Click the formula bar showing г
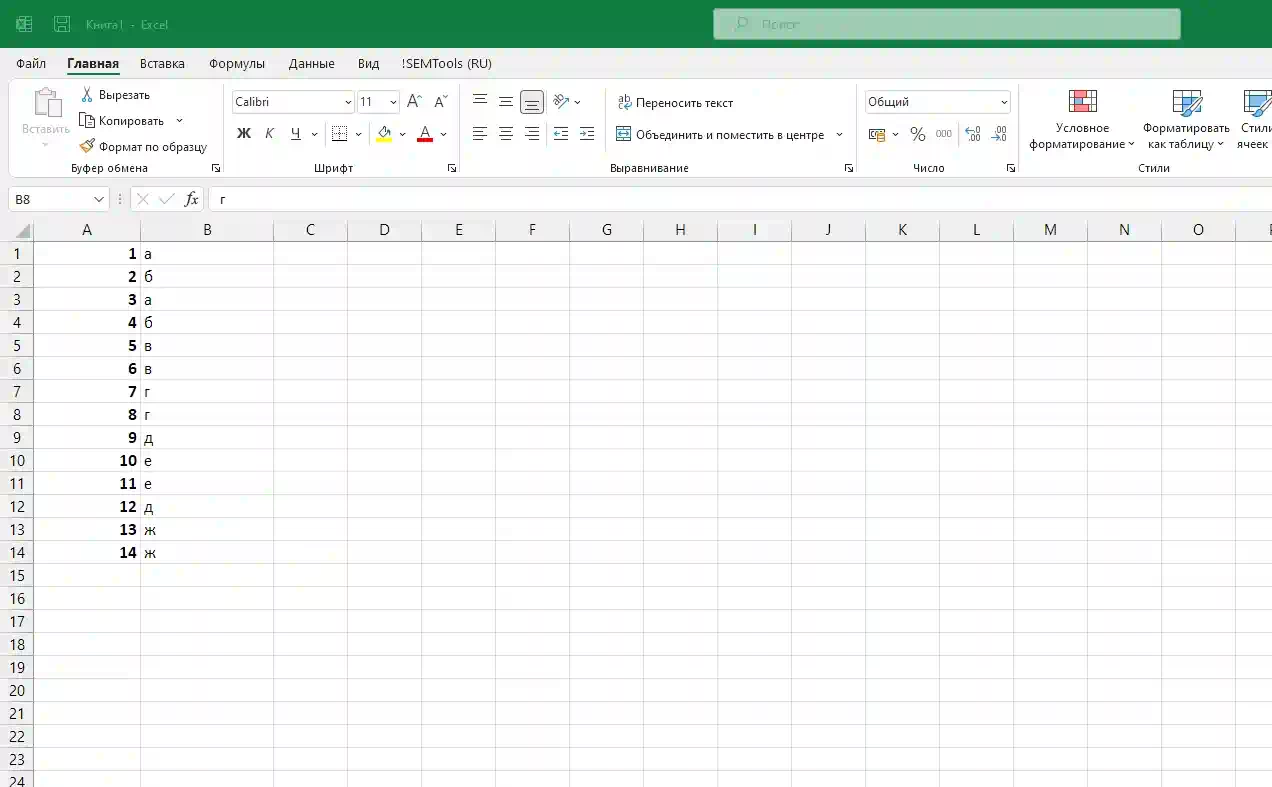The height and width of the screenshot is (787, 1272). click(740, 199)
